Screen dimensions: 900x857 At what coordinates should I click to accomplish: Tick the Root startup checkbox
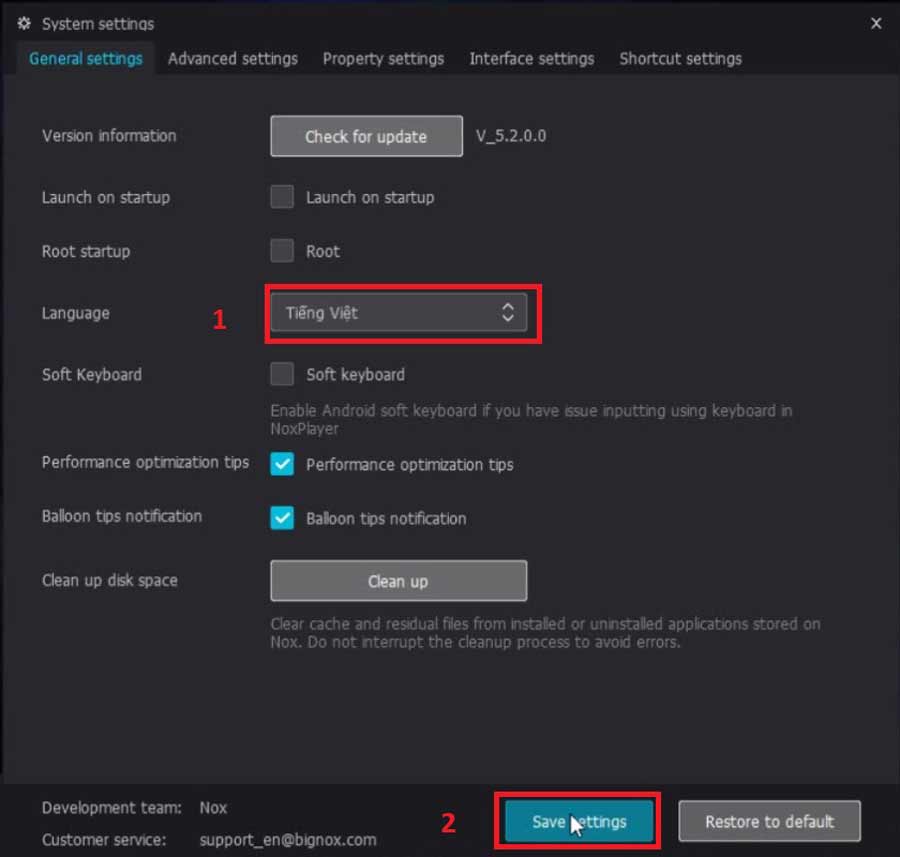[282, 251]
